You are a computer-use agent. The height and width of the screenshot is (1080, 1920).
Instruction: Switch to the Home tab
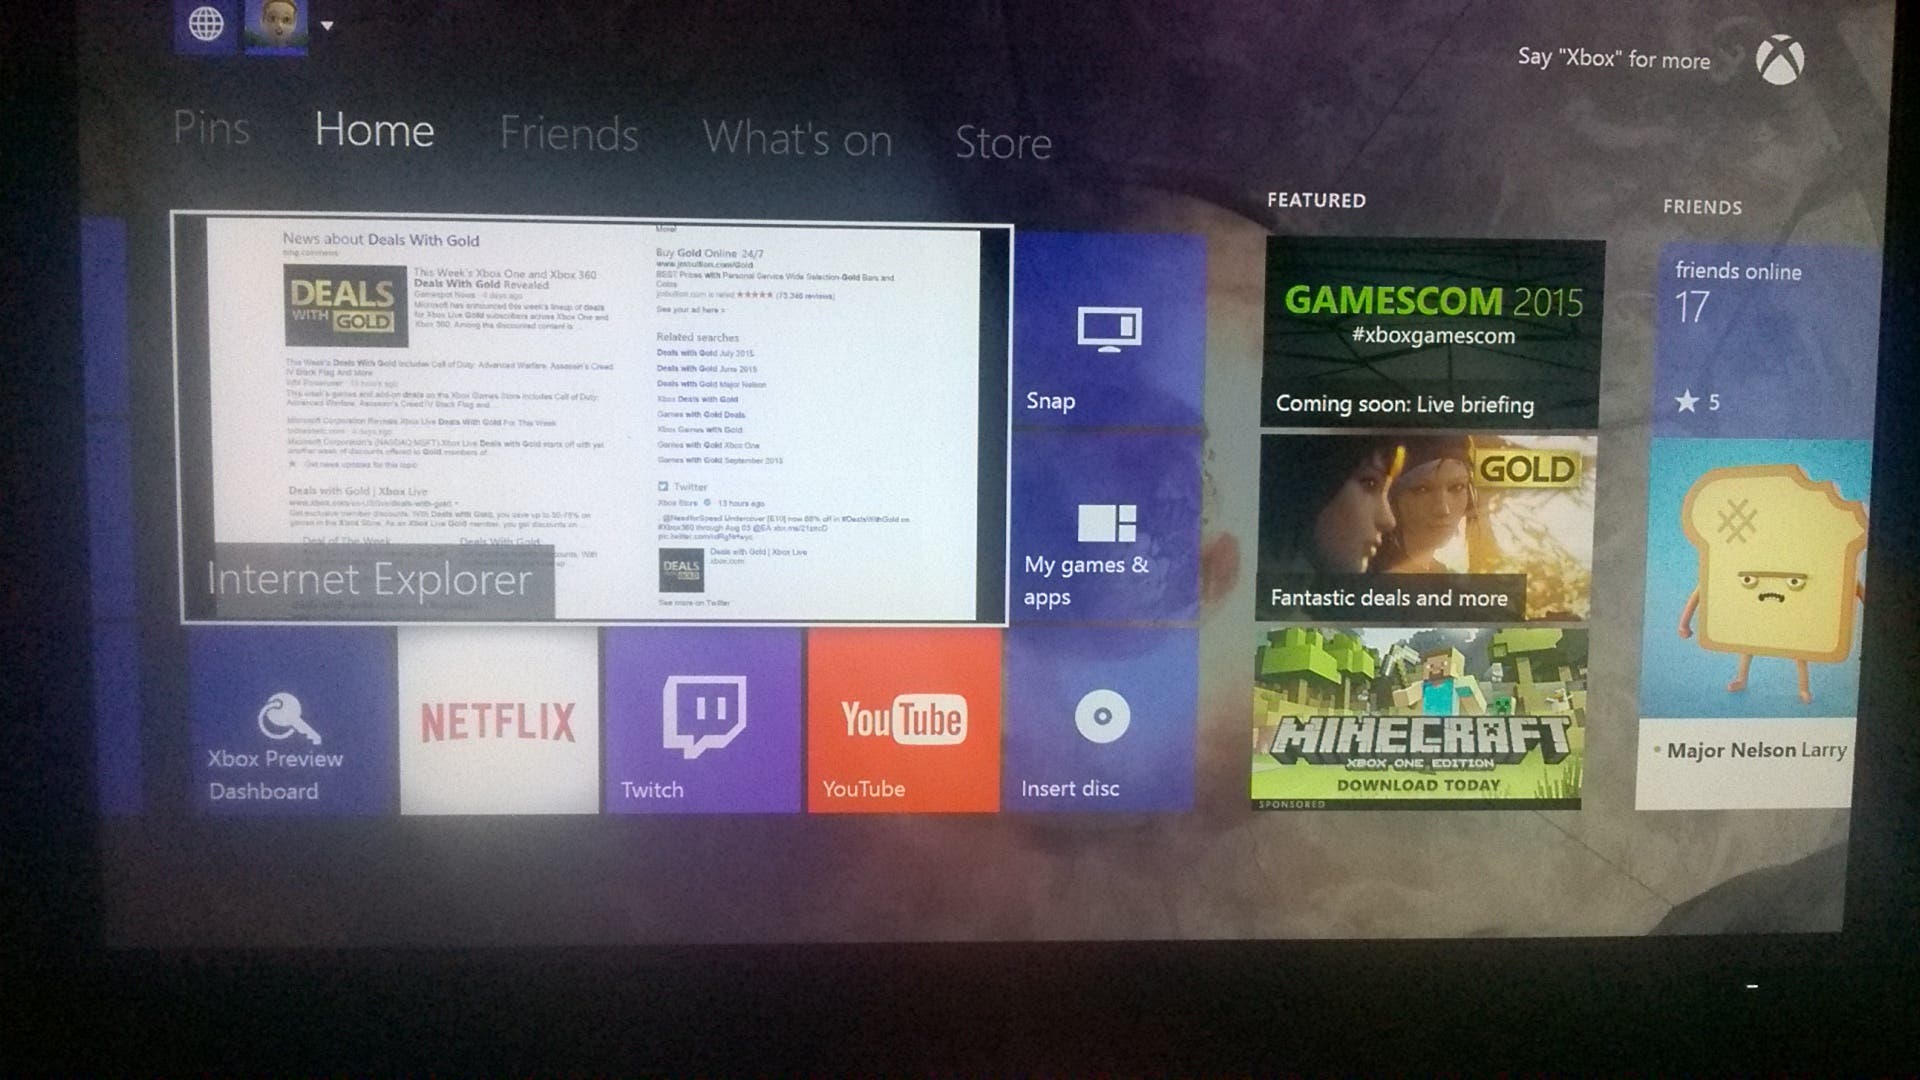[x=374, y=130]
